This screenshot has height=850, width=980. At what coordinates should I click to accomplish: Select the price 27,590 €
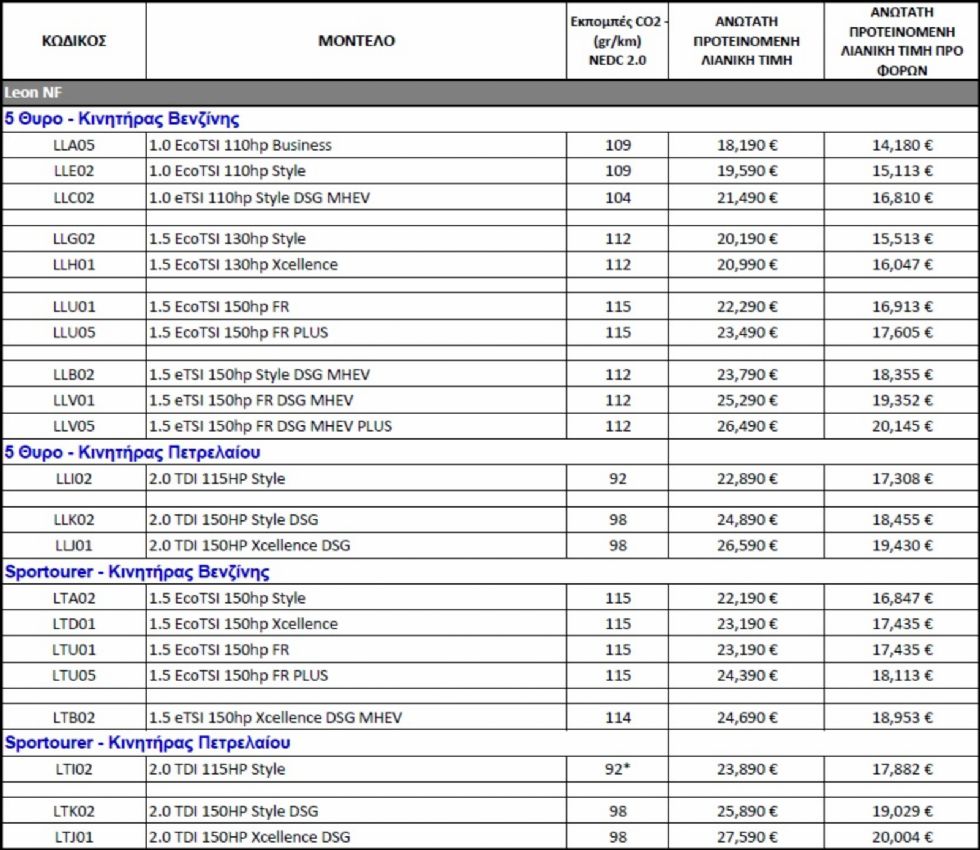(x=747, y=837)
